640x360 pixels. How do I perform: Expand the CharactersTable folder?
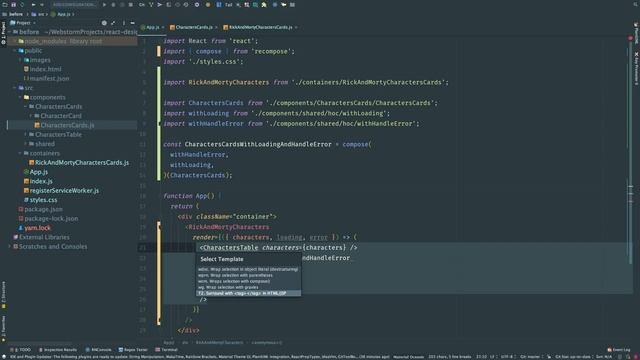tap(25, 135)
